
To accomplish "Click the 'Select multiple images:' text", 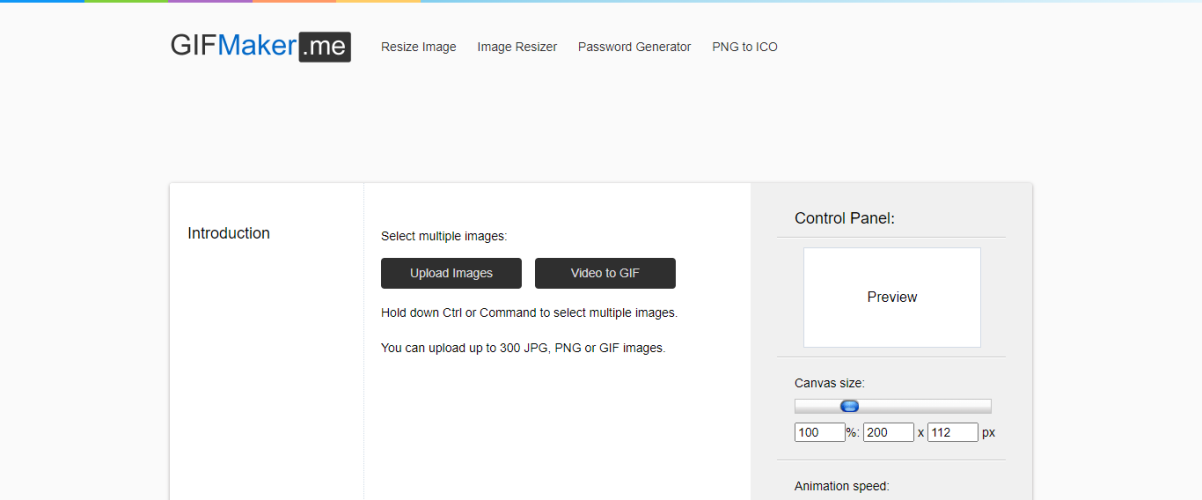I will pyautogui.click(x=444, y=237).
